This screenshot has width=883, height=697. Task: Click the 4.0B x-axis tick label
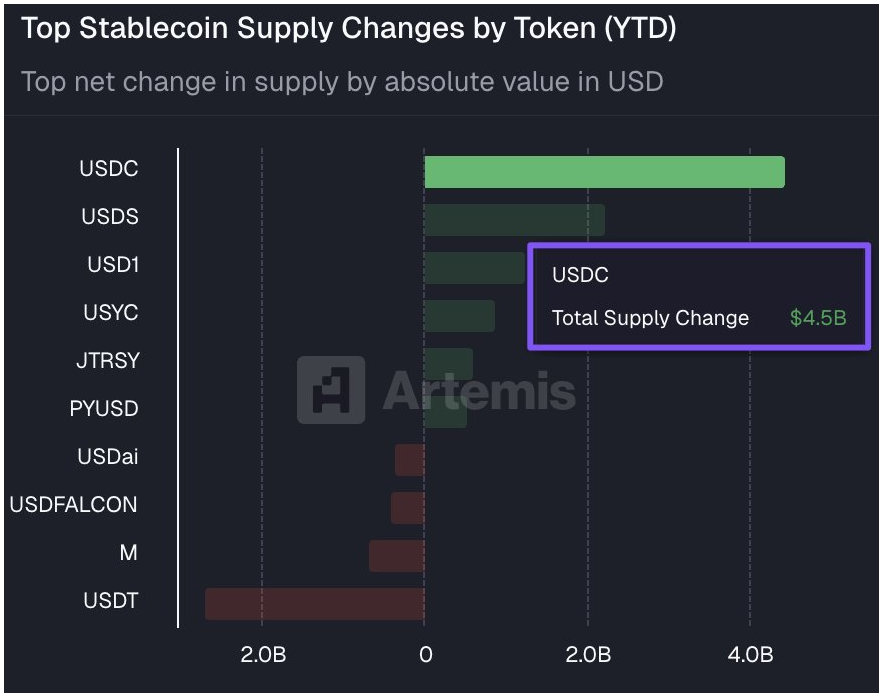point(750,656)
